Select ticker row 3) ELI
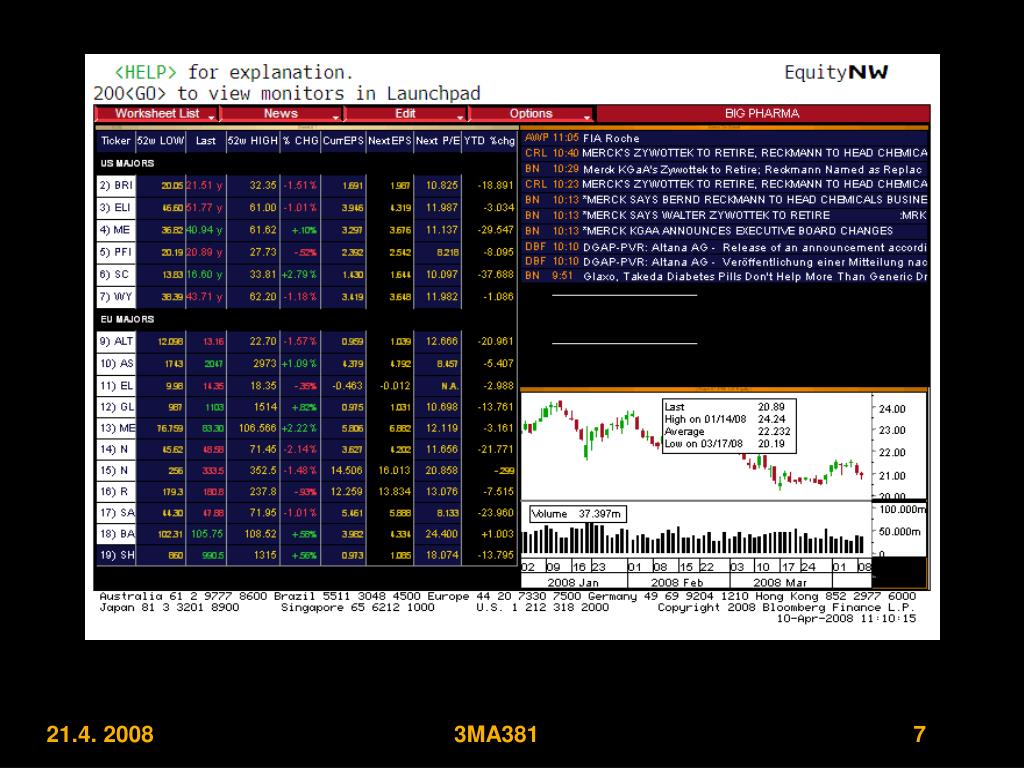The width and height of the screenshot is (1024, 768). click(116, 208)
